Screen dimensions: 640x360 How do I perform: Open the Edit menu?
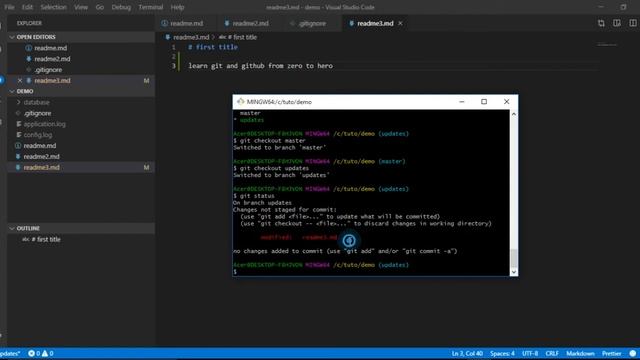(27, 7)
